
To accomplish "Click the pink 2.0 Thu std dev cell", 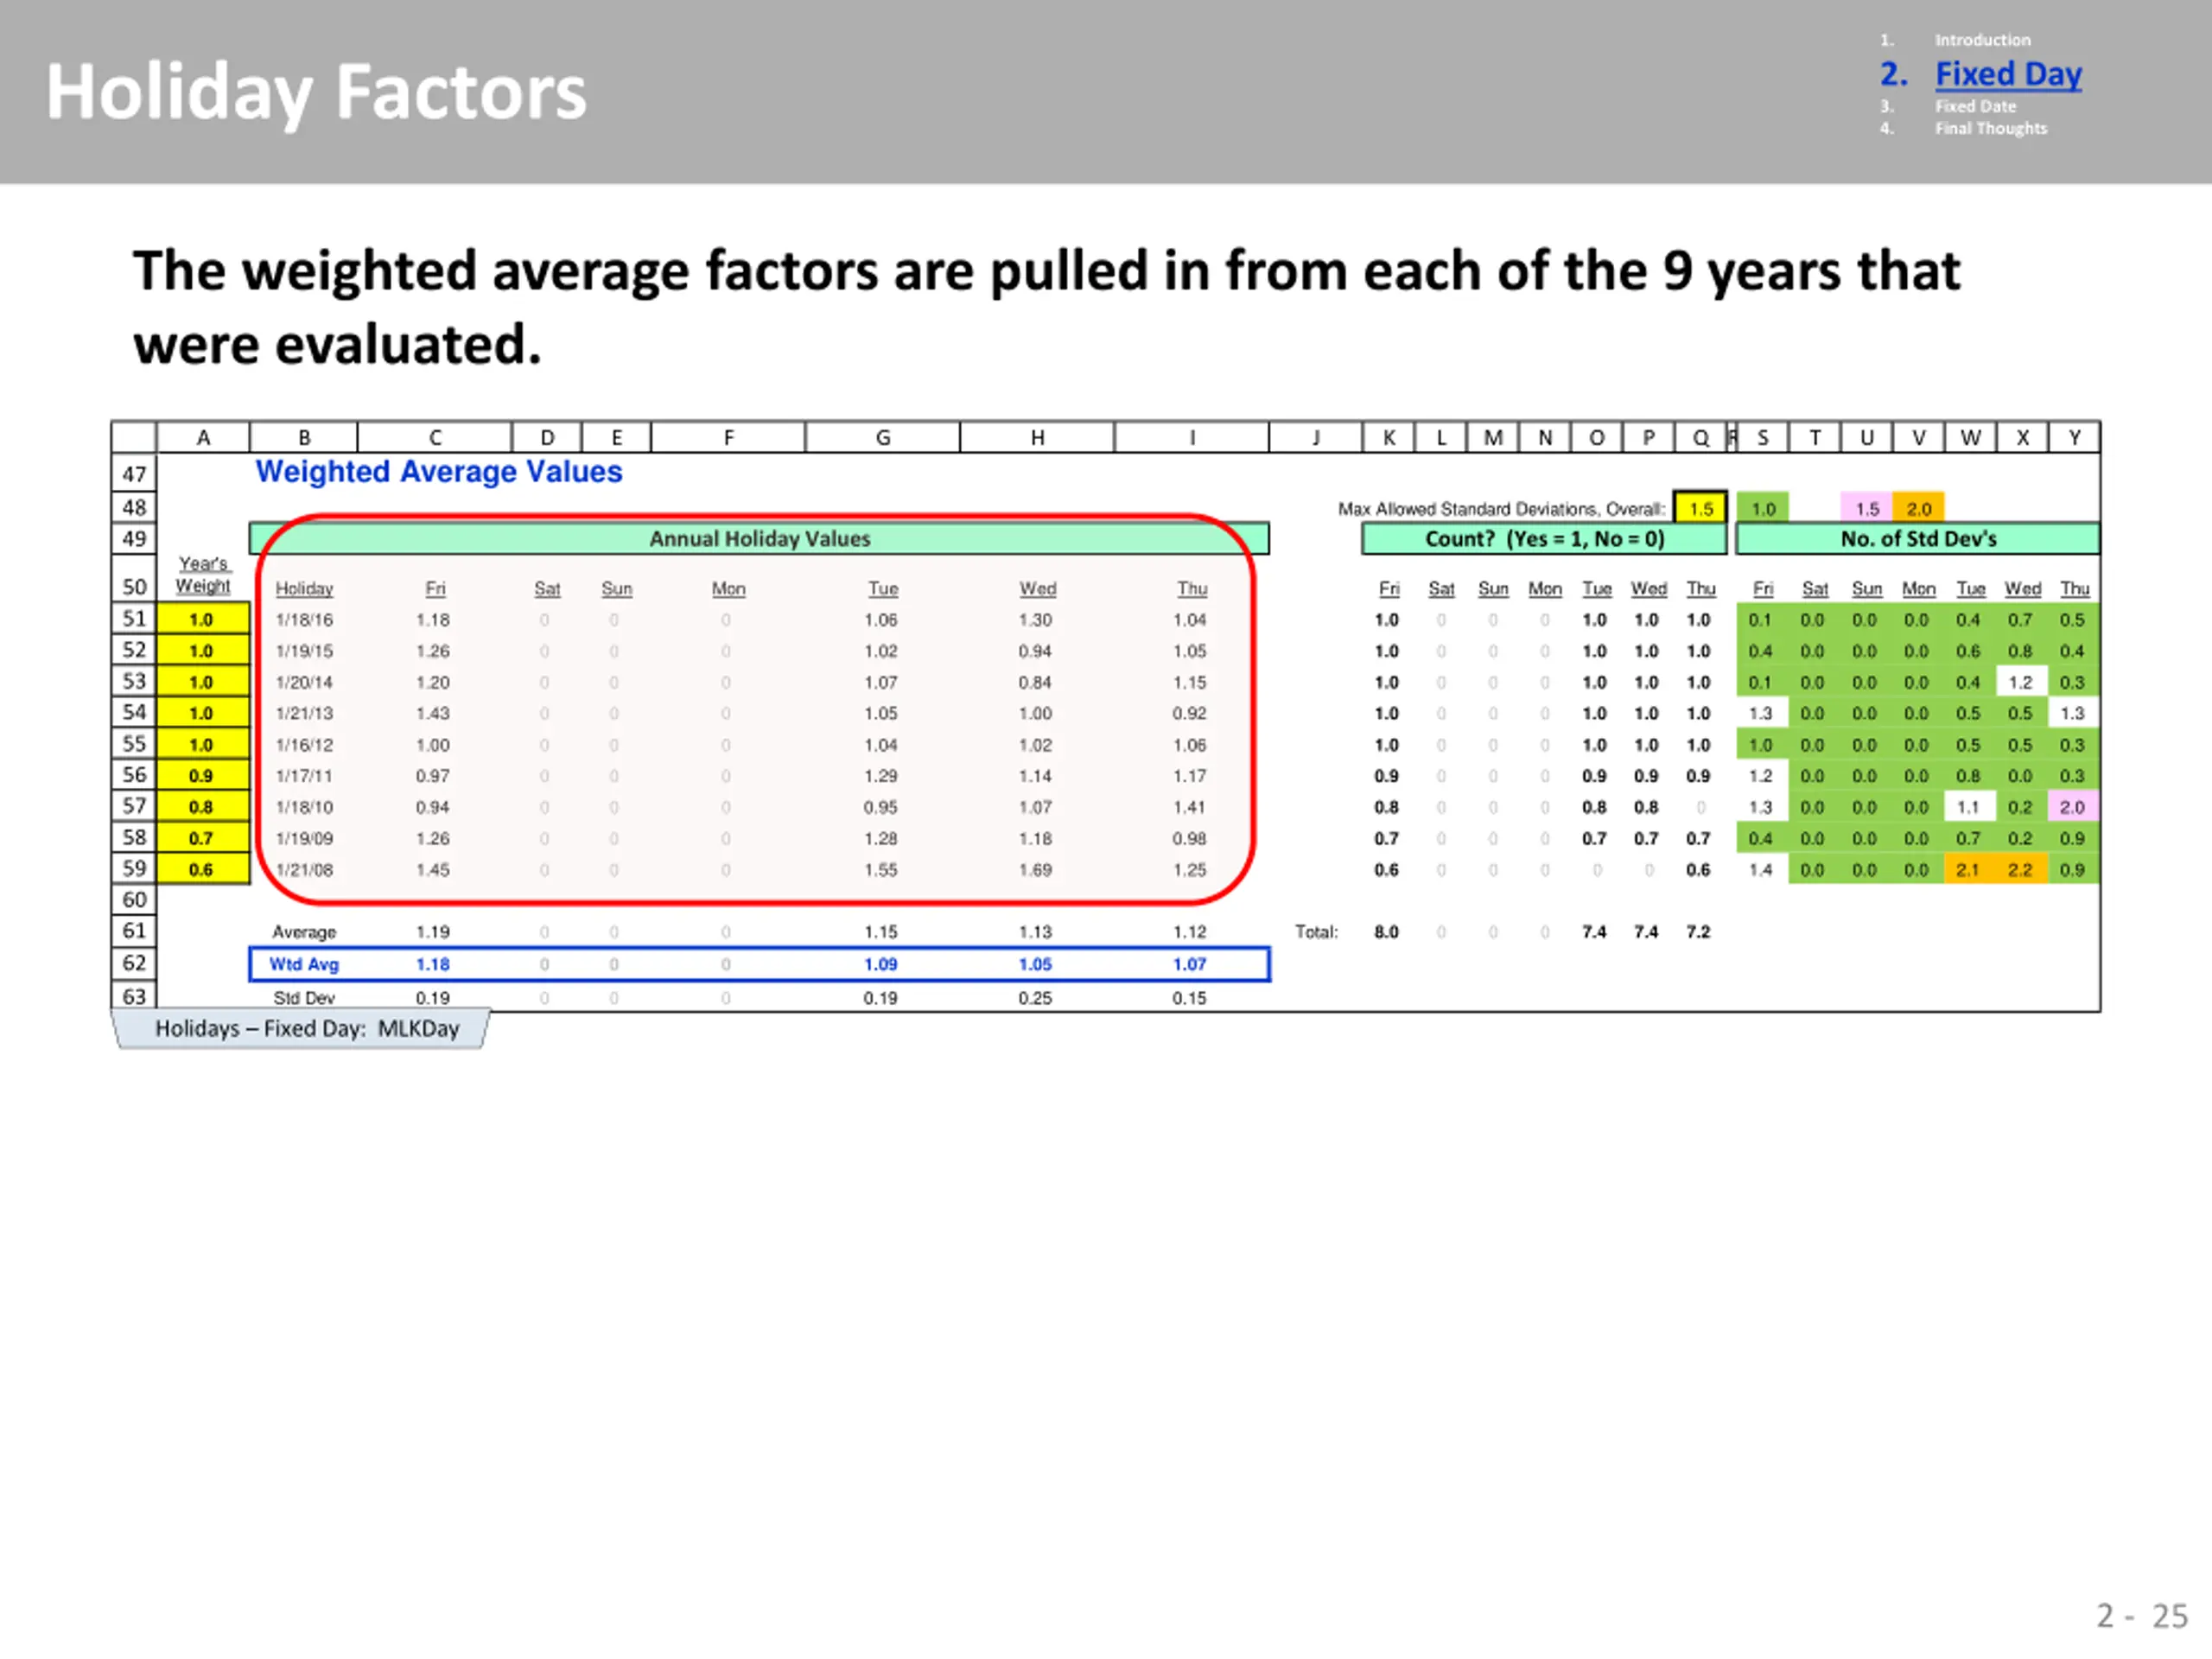I will 2073,807.
